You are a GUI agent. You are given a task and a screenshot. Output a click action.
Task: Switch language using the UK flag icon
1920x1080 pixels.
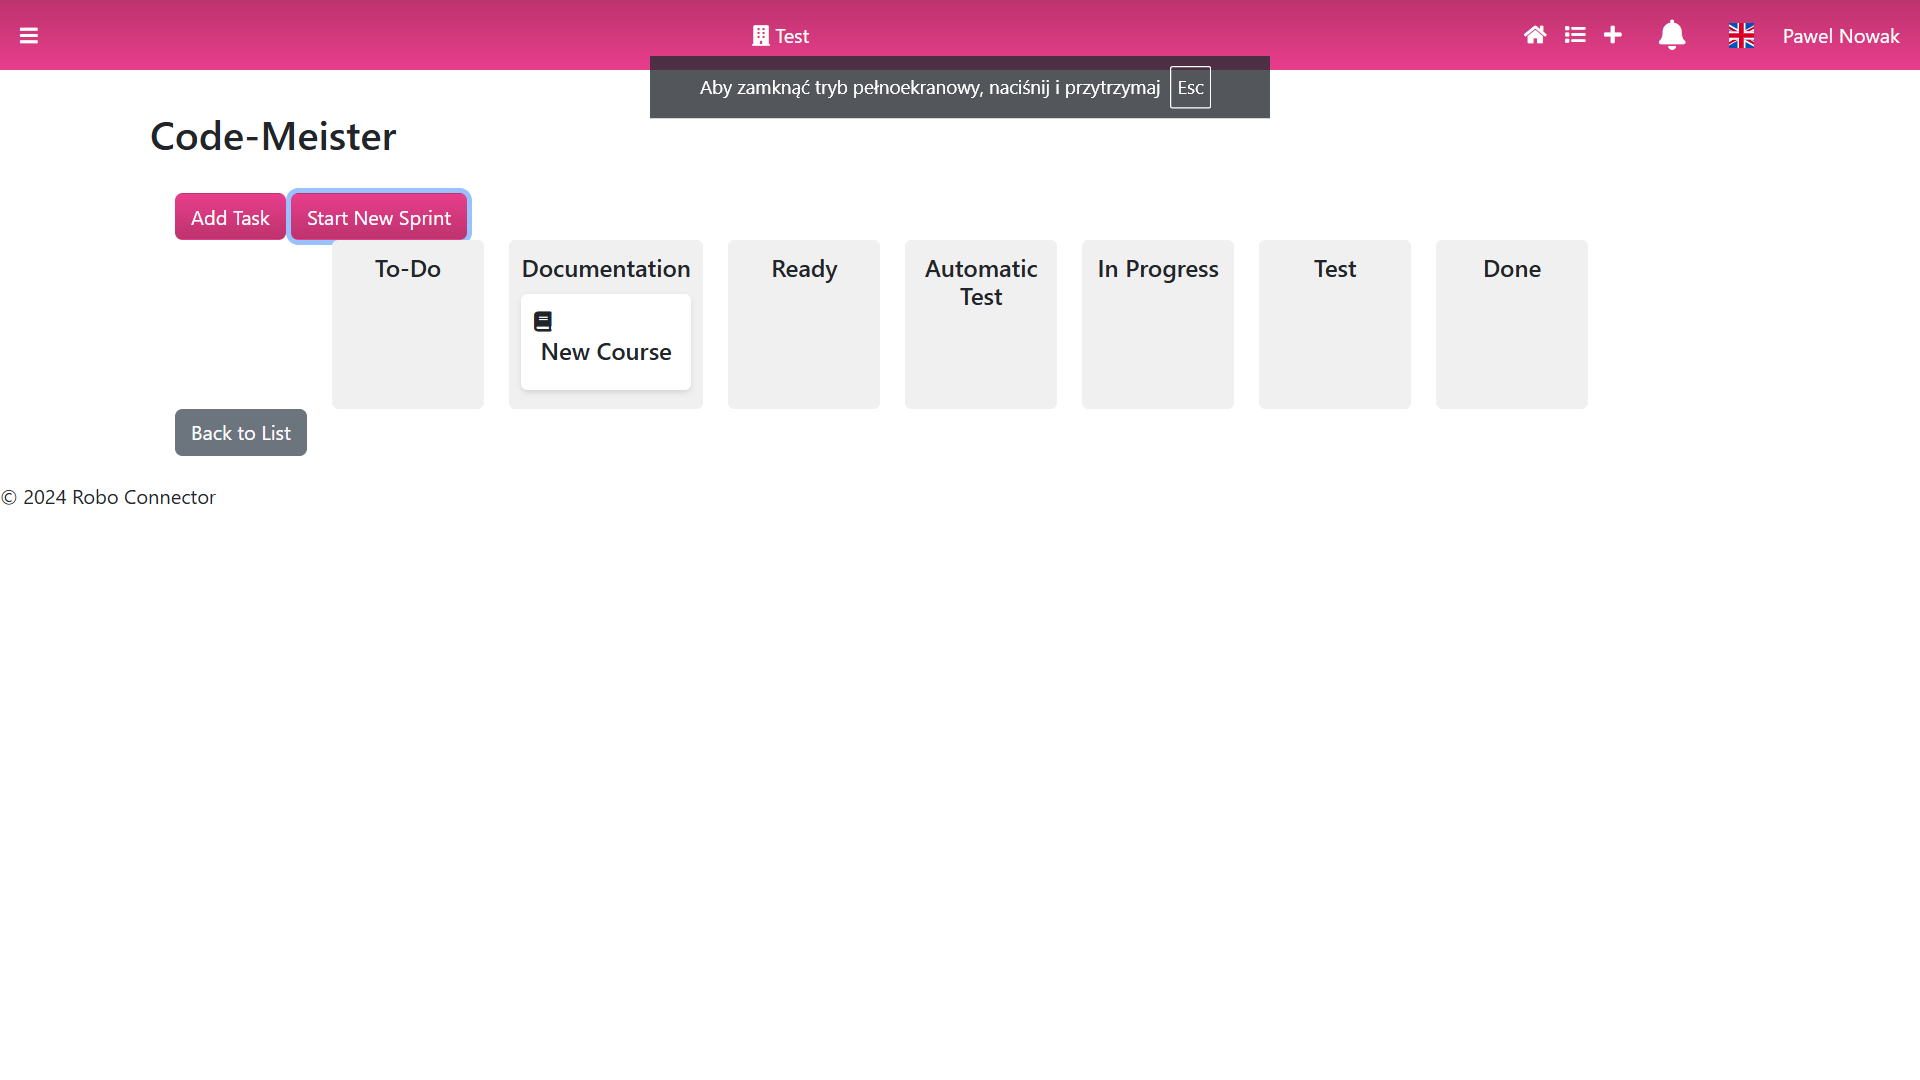[1740, 35]
